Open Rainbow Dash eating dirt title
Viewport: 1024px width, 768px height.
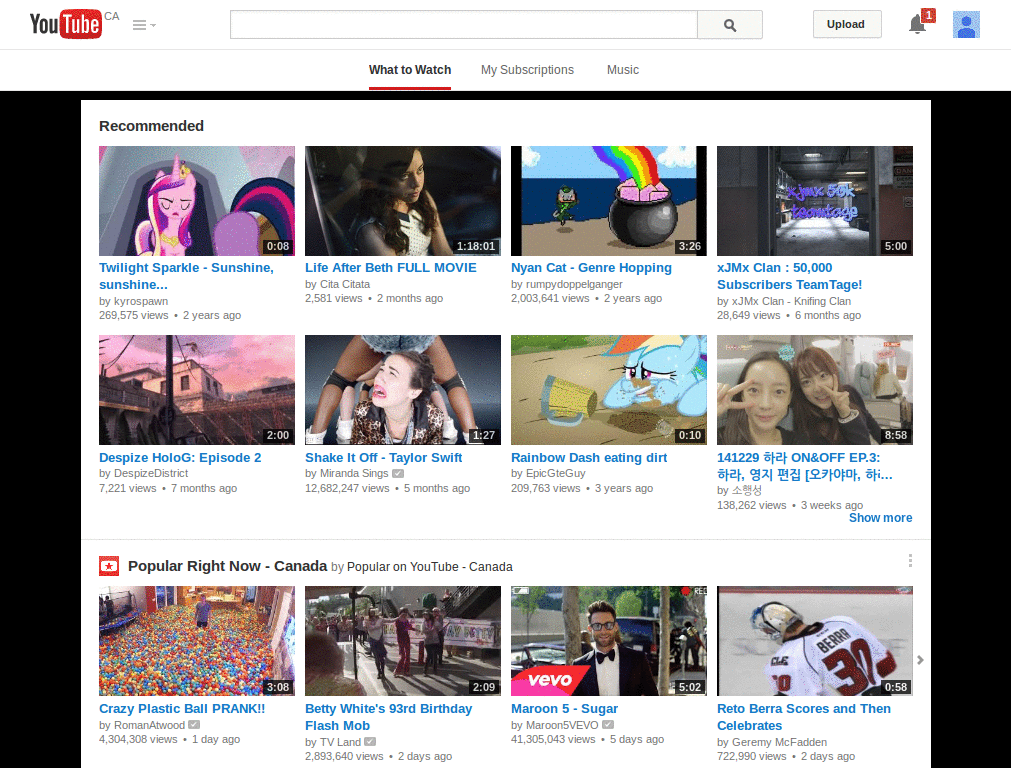tap(589, 458)
